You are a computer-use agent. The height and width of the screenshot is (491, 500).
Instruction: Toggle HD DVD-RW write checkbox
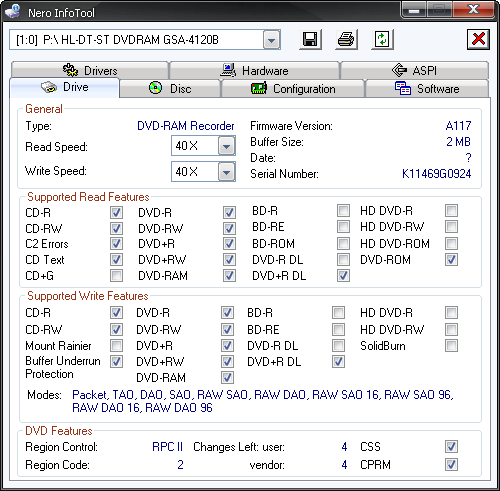pyautogui.click(x=451, y=330)
